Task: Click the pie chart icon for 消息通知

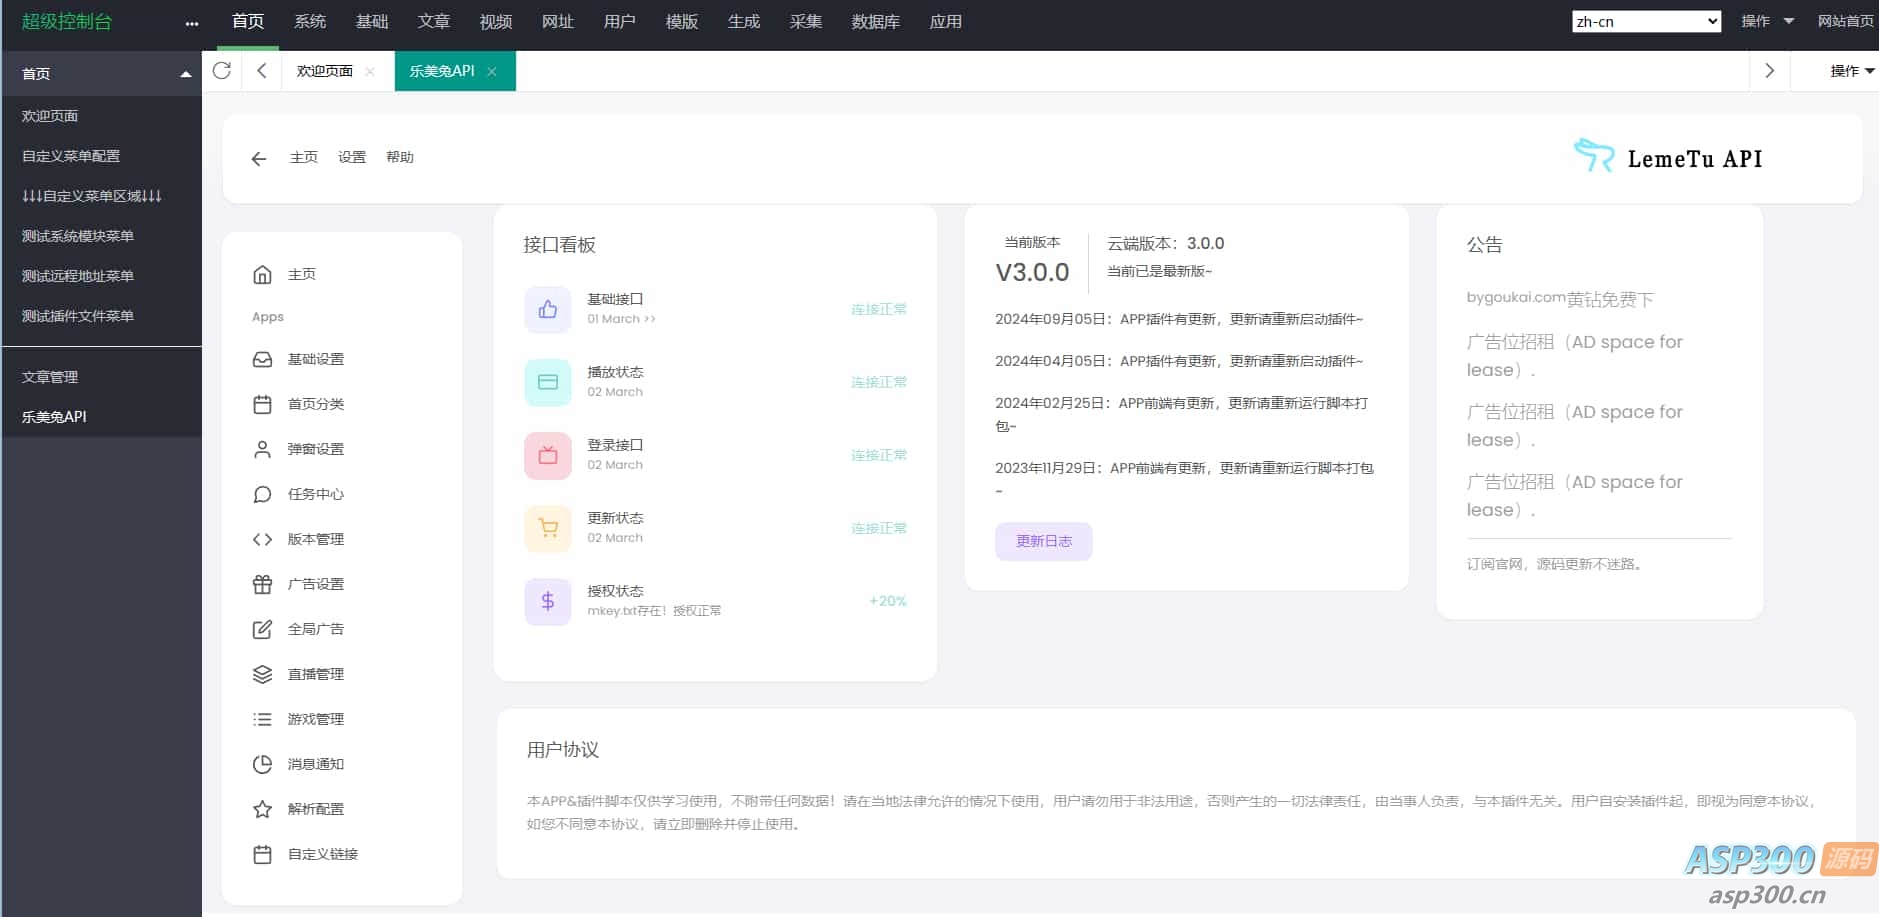Action: click(x=261, y=763)
